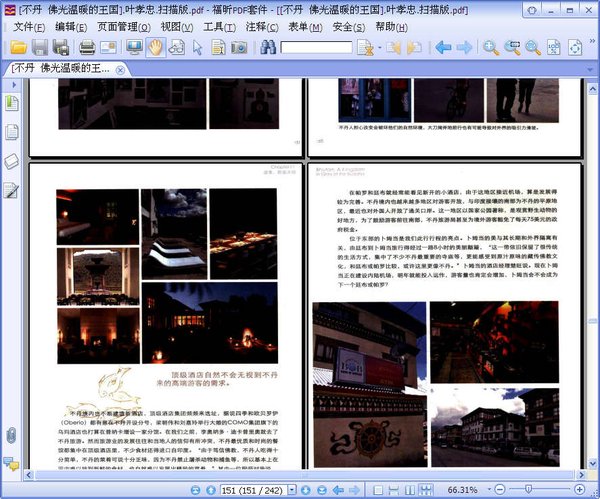Viewport: 600px width, 499px height.
Task: Open the 文件(F) menu
Action: [x=29, y=27]
